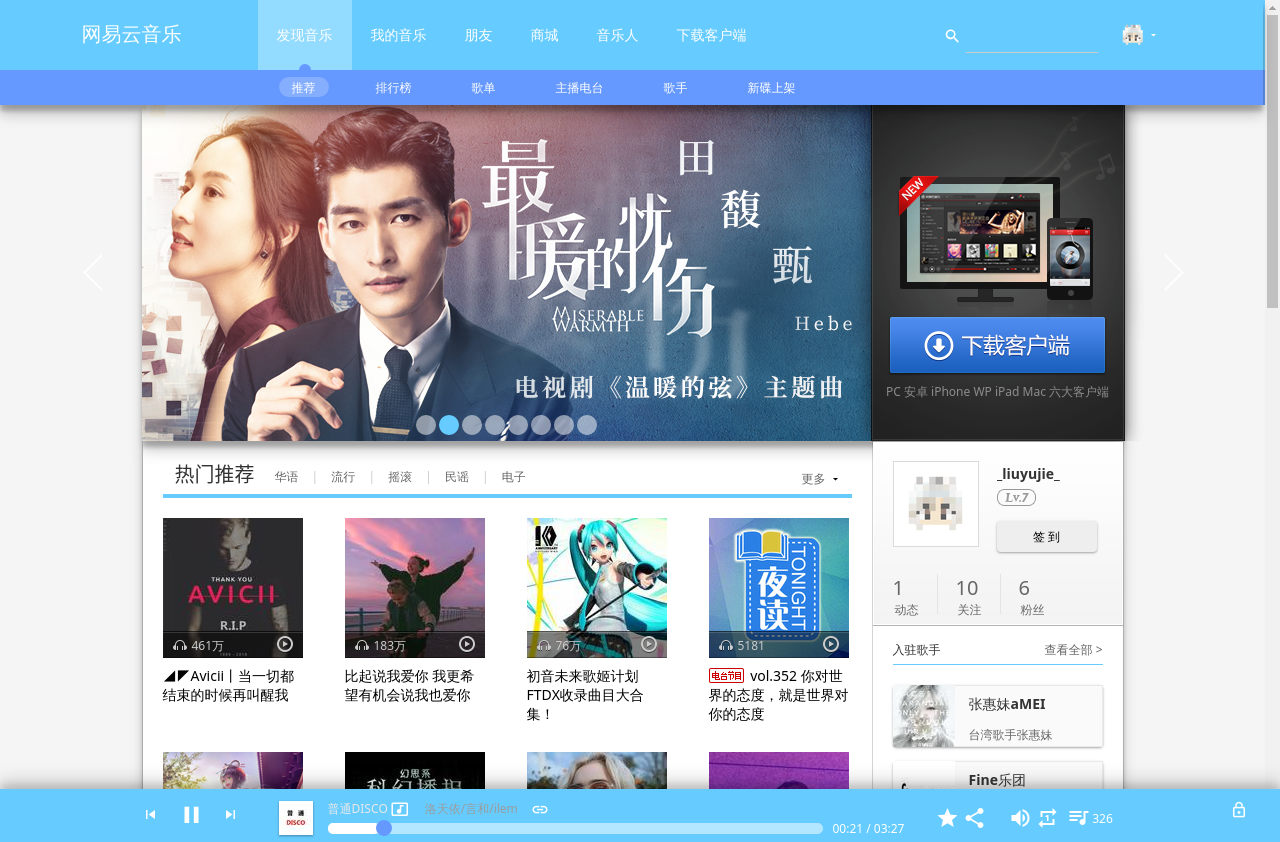Toggle single-song repeat mode
Screen dimensions: 1280x842
(1047, 817)
